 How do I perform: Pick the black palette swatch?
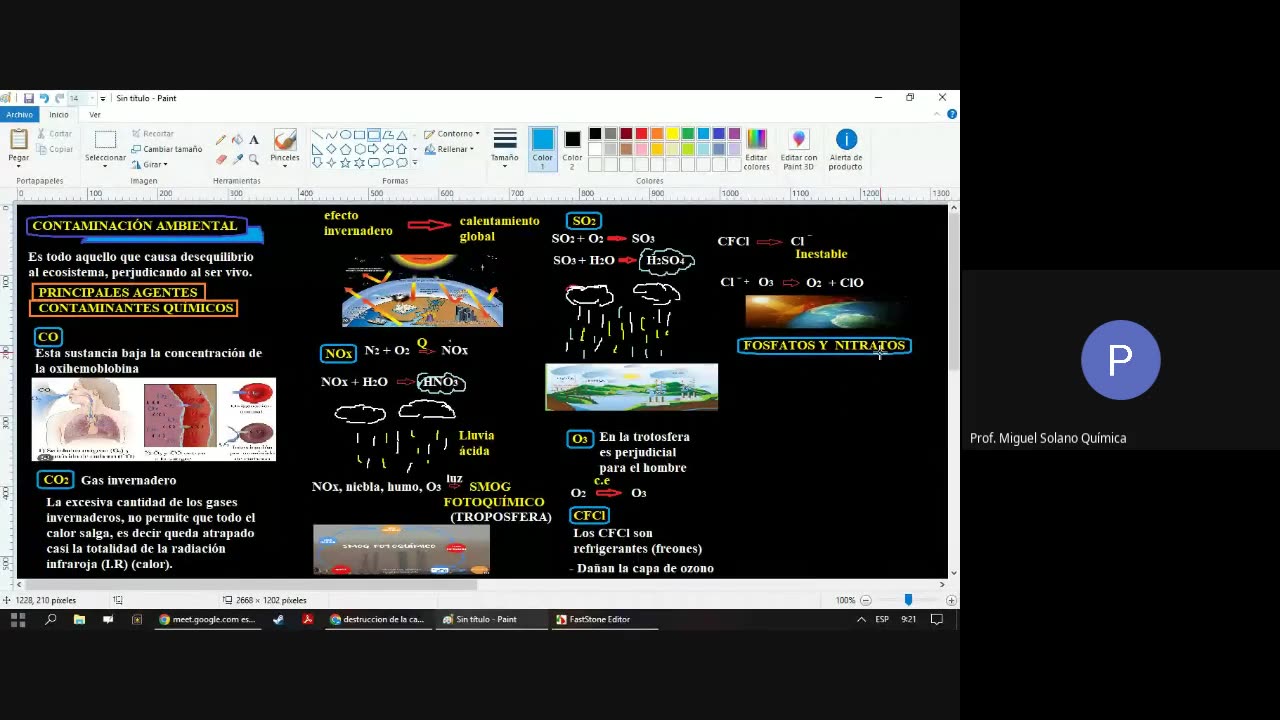tap(595, 134)
